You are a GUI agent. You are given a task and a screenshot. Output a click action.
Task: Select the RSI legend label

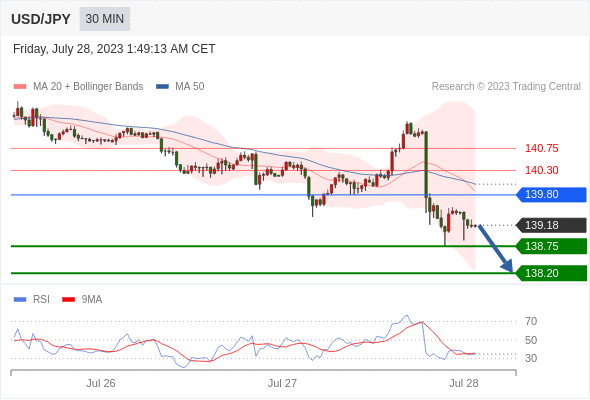pos(41,300)
